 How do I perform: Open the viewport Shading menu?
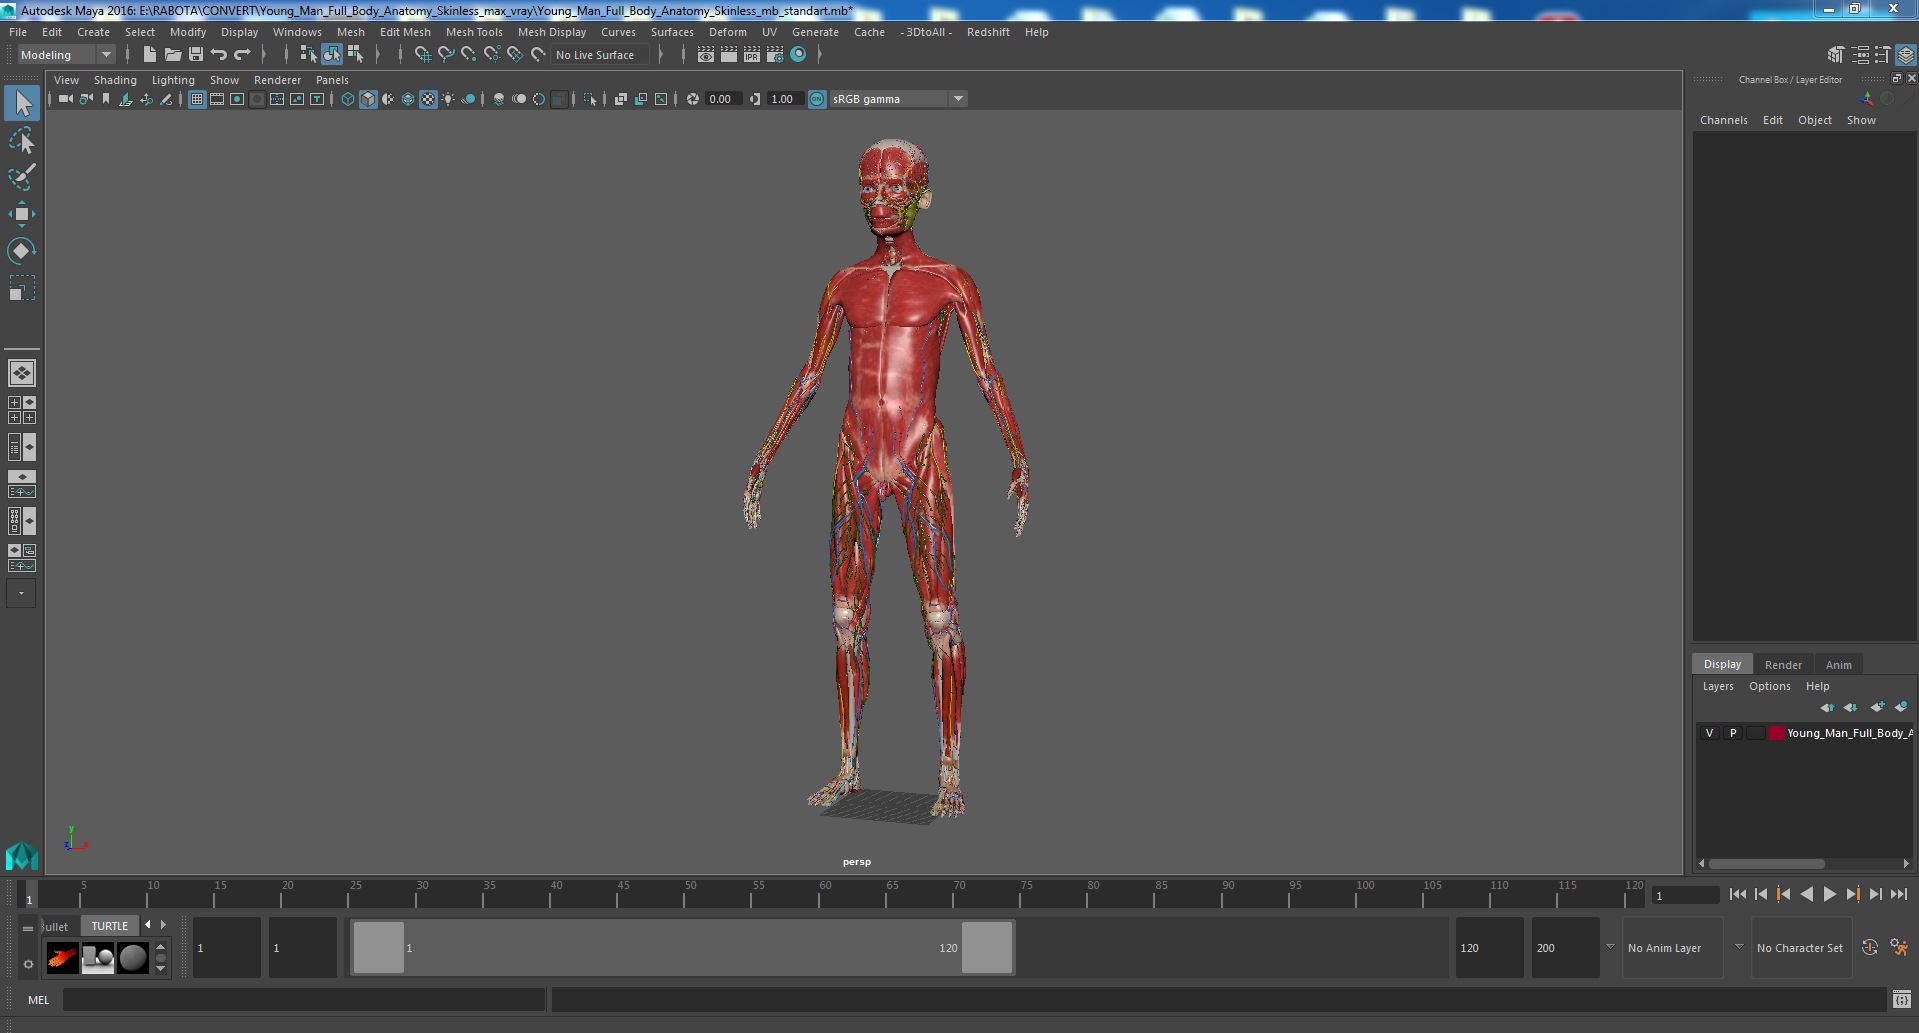(115, 80)
